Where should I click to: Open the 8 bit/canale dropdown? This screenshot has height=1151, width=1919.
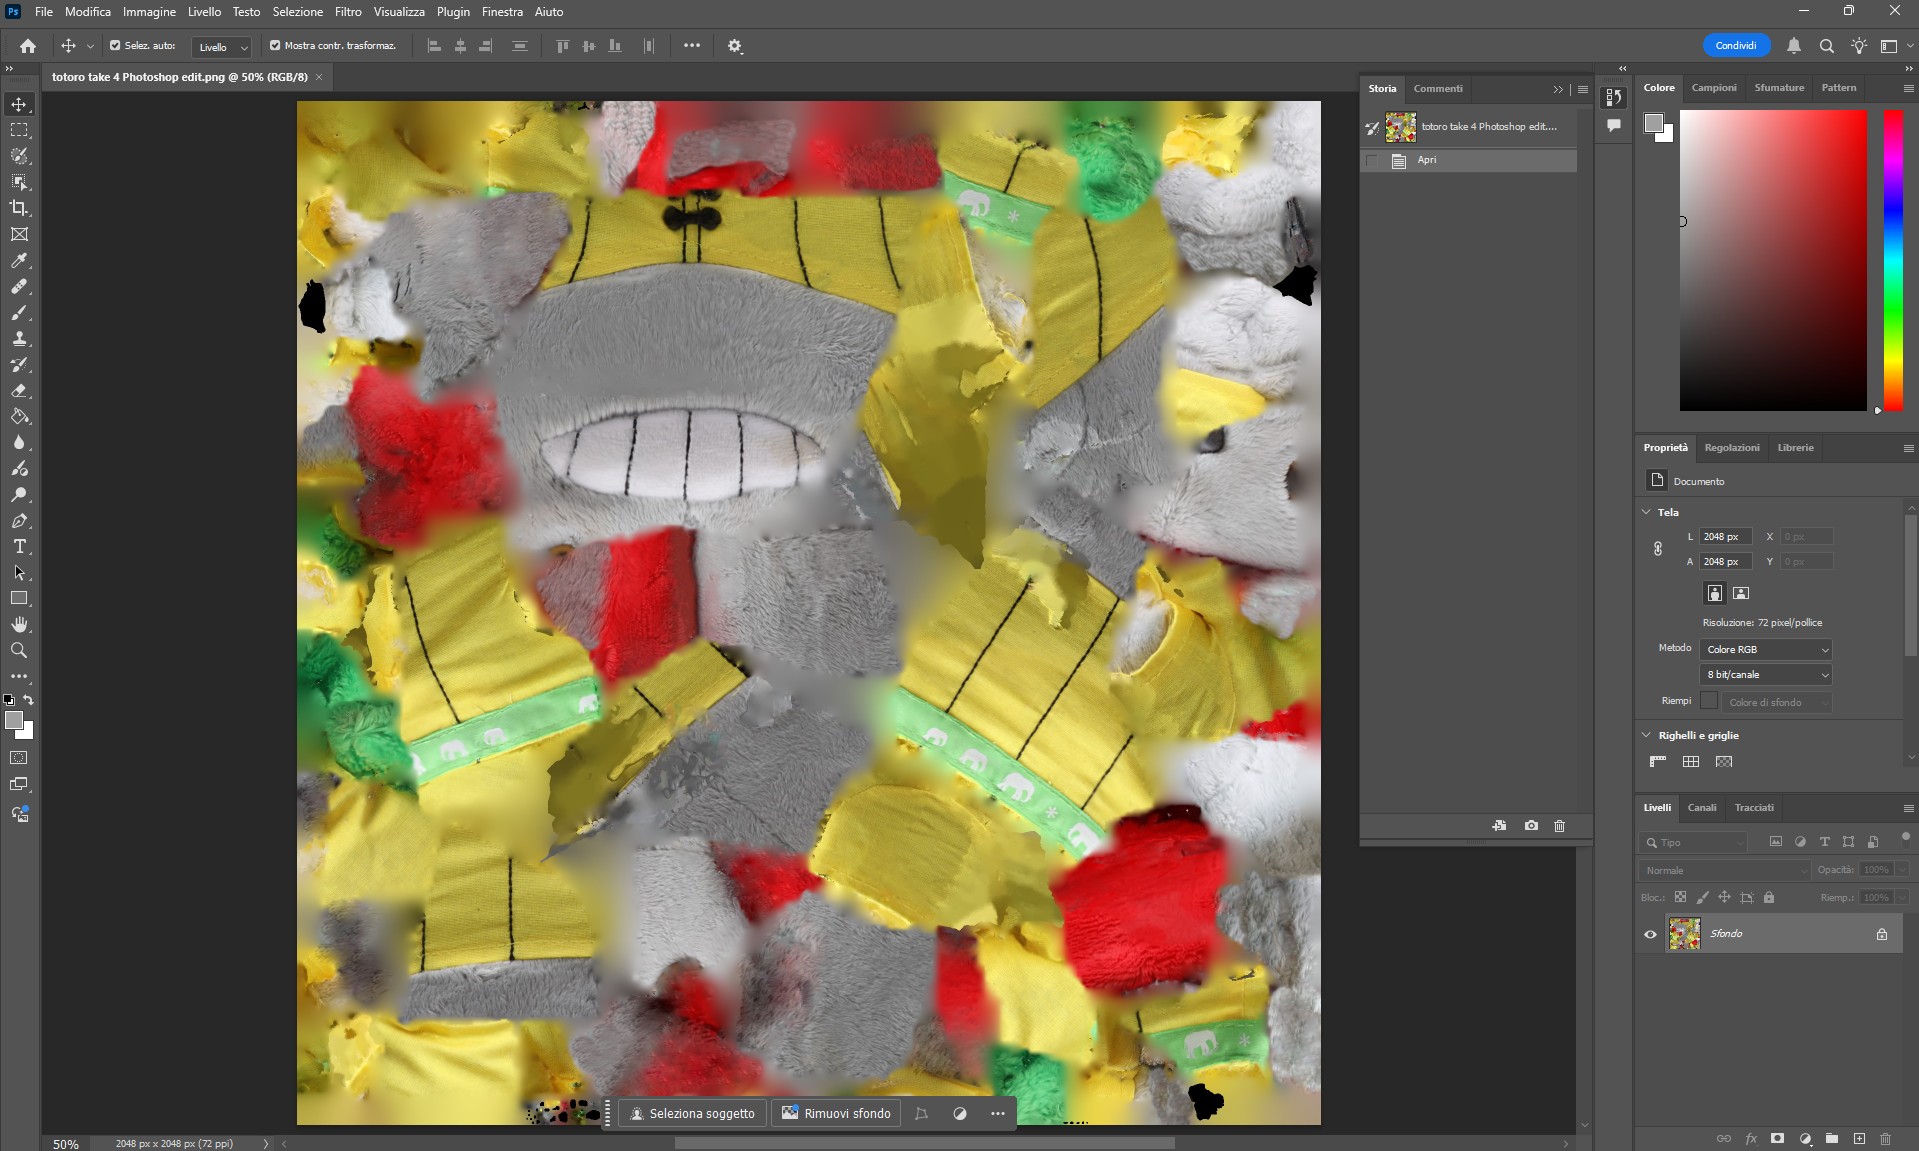1766,675
